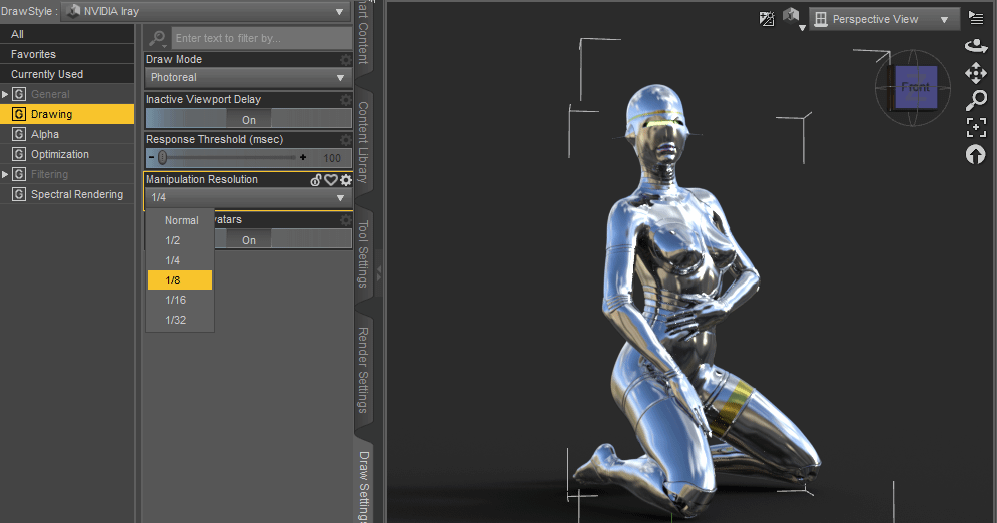Click the Frame selection icon
The width and height of the screenshot is (997, 523).
[976, 127]
